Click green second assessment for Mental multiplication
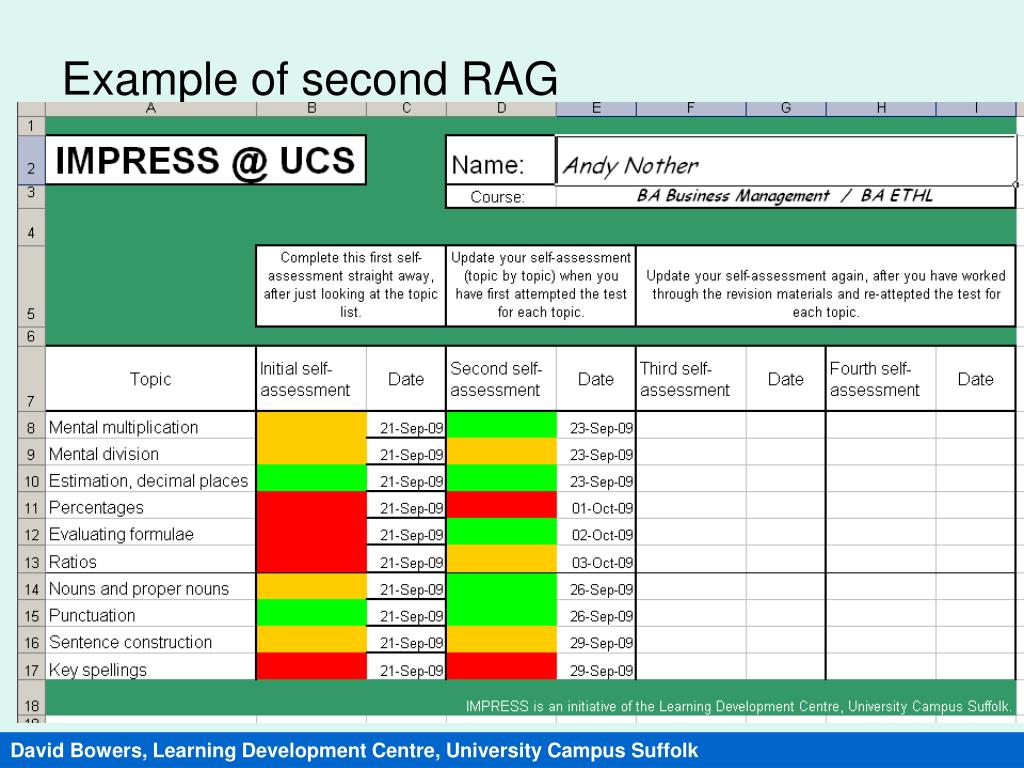The width and height of the screenshot is (1024, 768). coord(502,425)
